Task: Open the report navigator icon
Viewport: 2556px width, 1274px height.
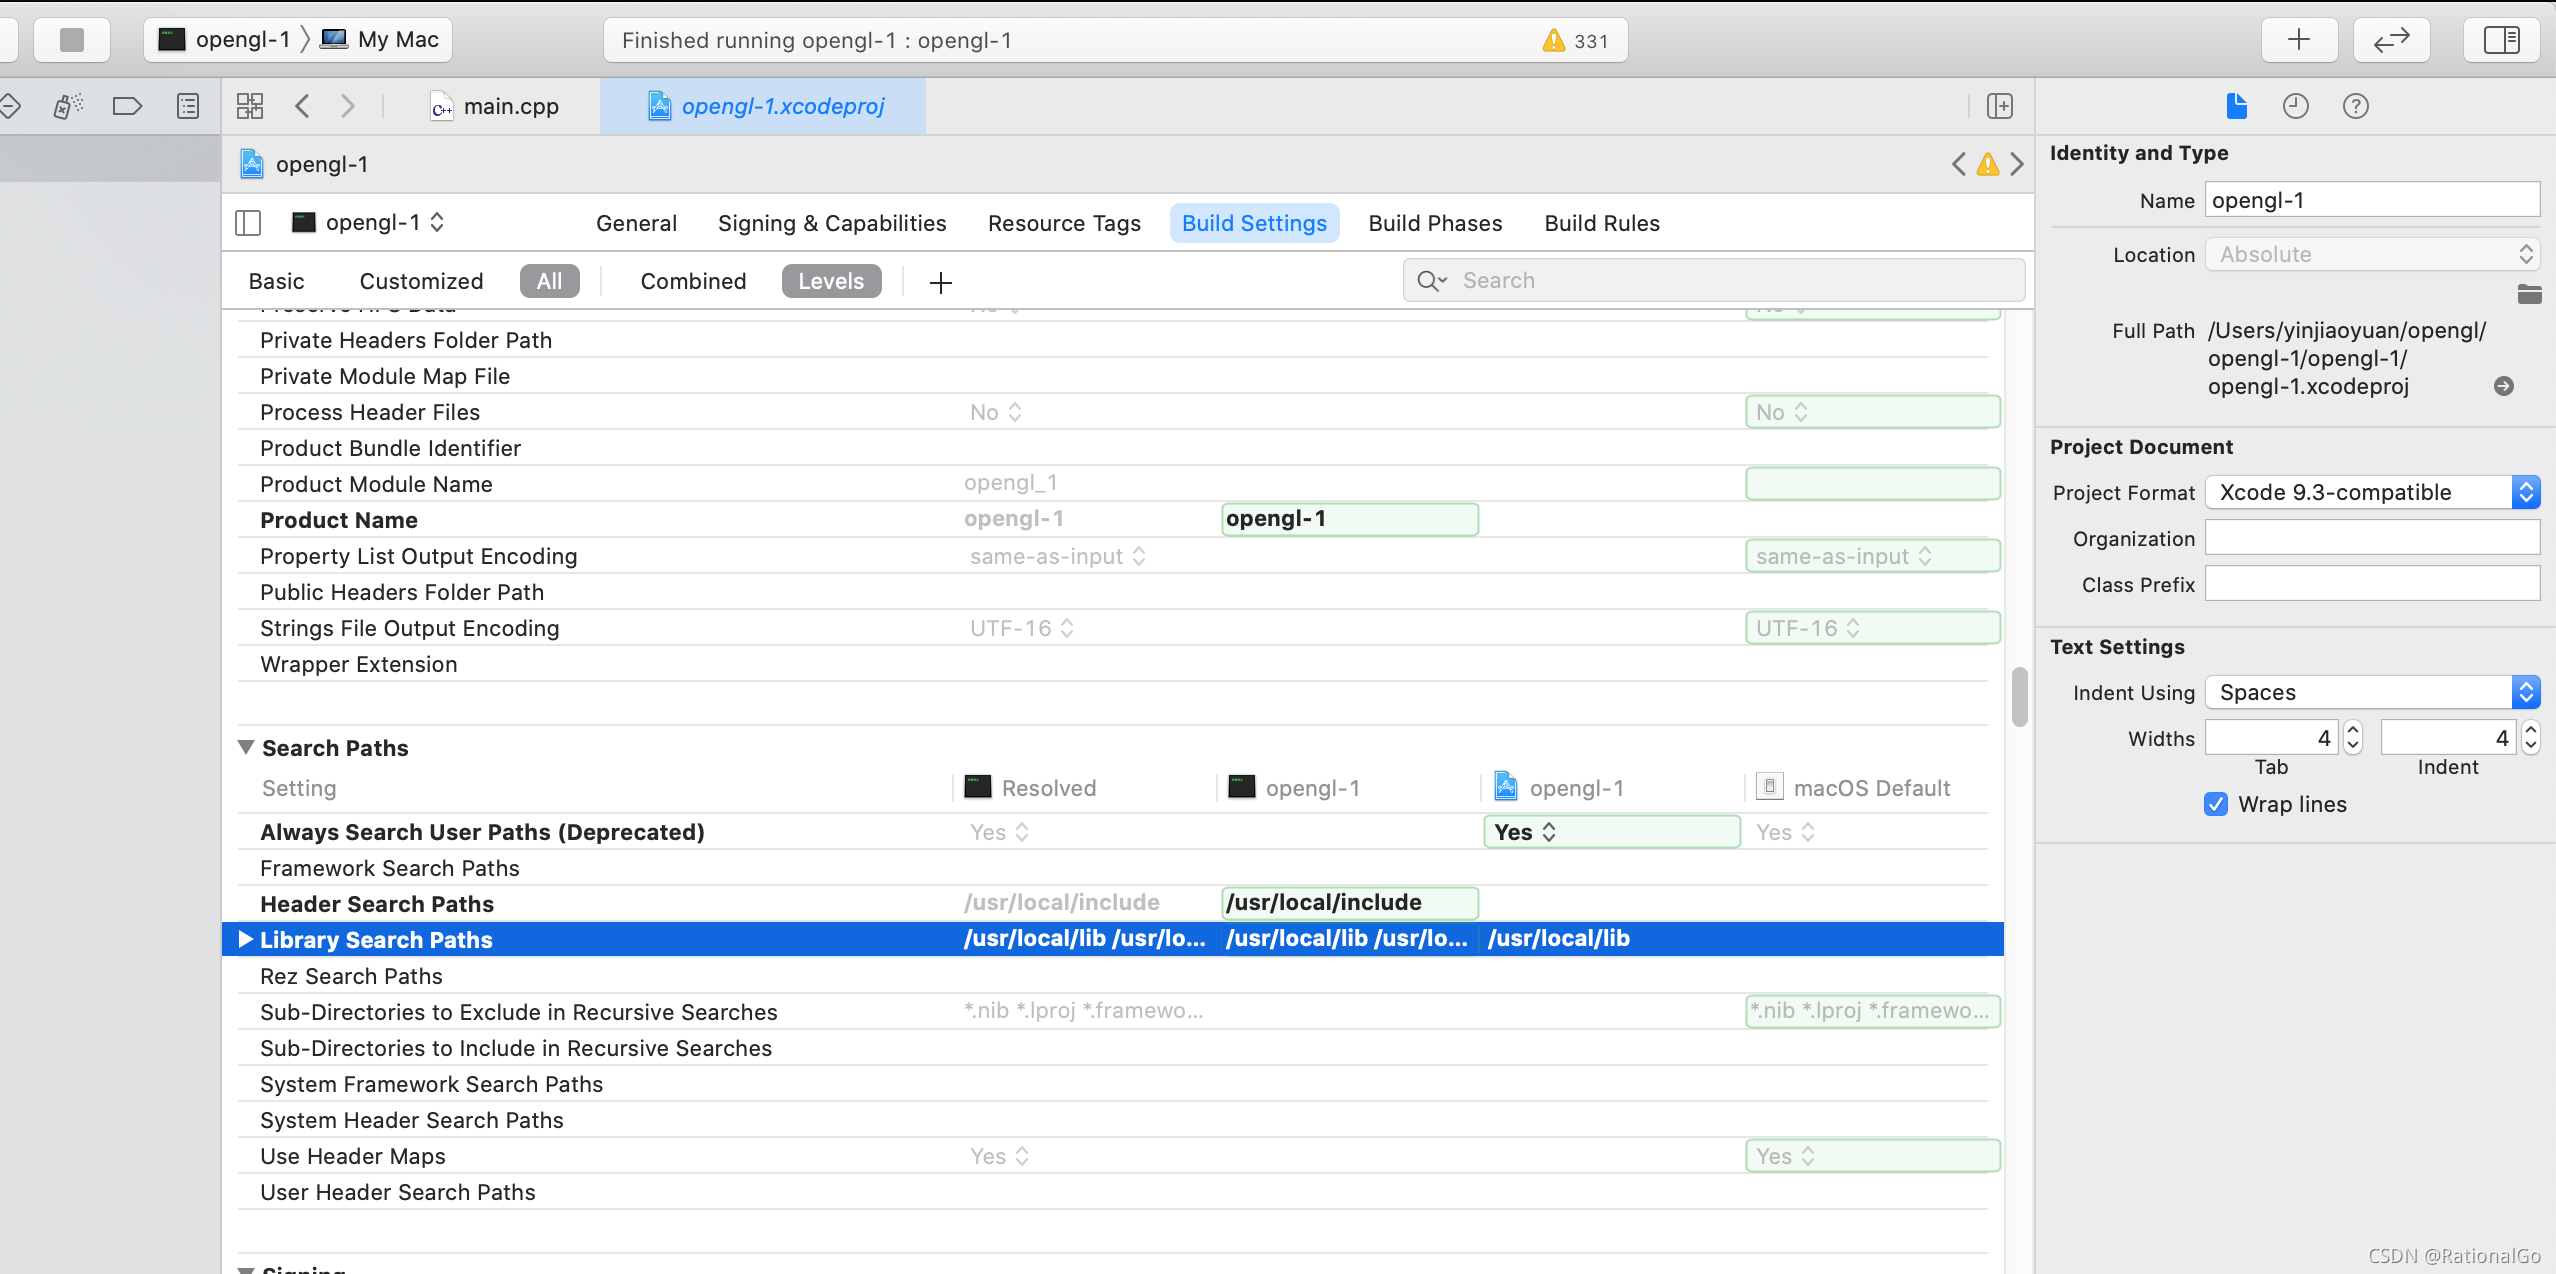Action: (x=188, y=106)
